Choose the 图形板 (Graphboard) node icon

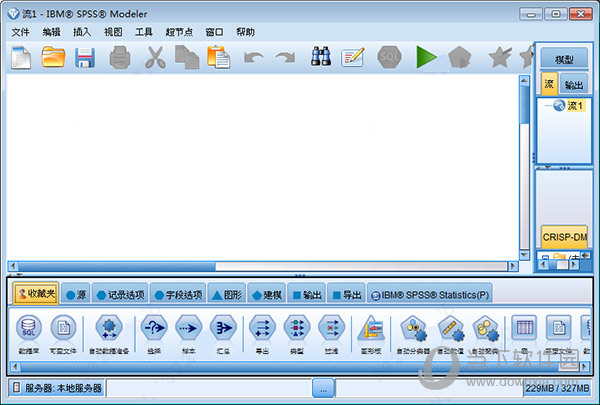(371, 328)
